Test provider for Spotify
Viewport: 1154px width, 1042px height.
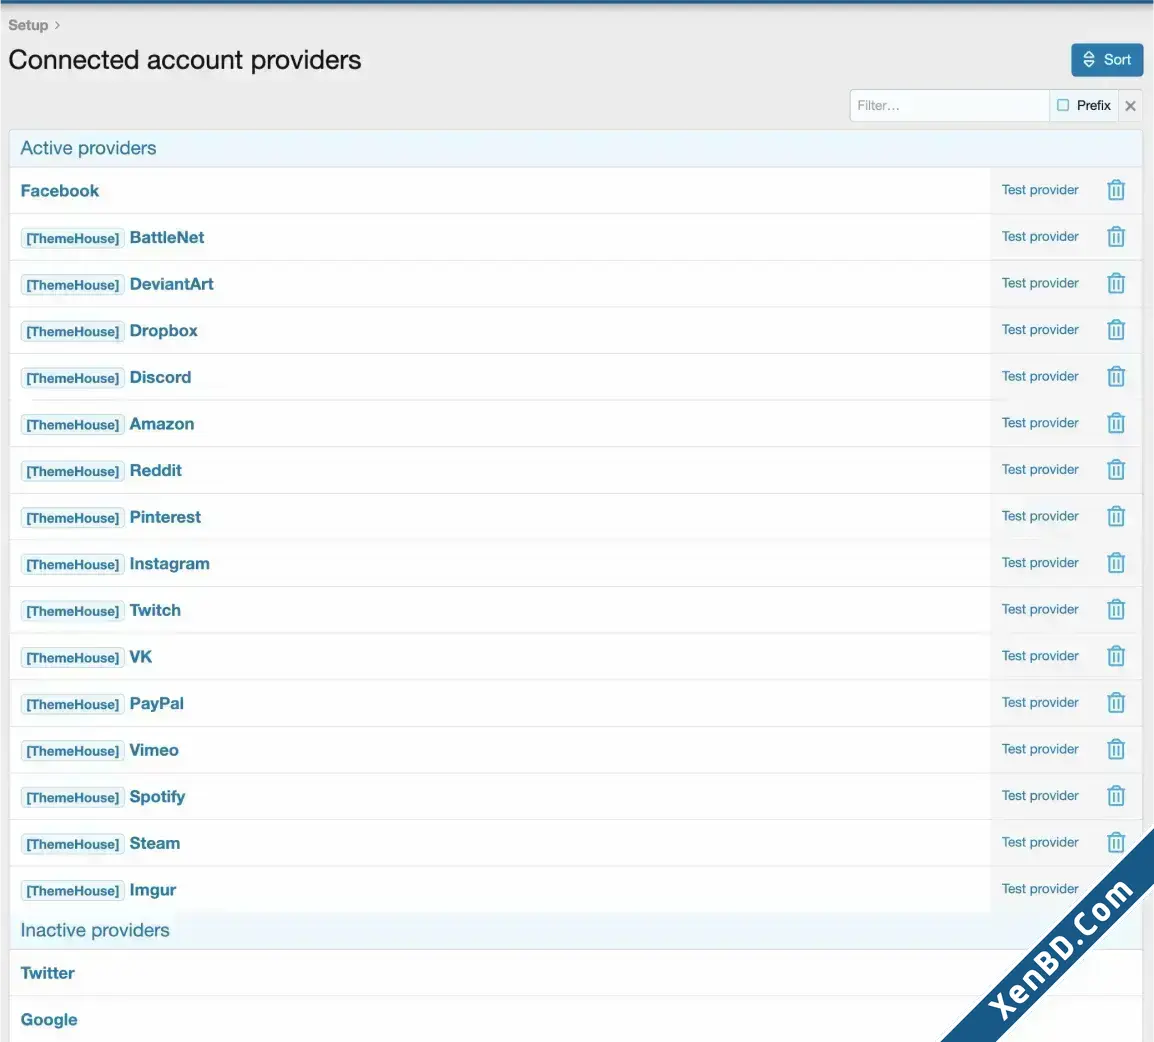coord(1040,795)
